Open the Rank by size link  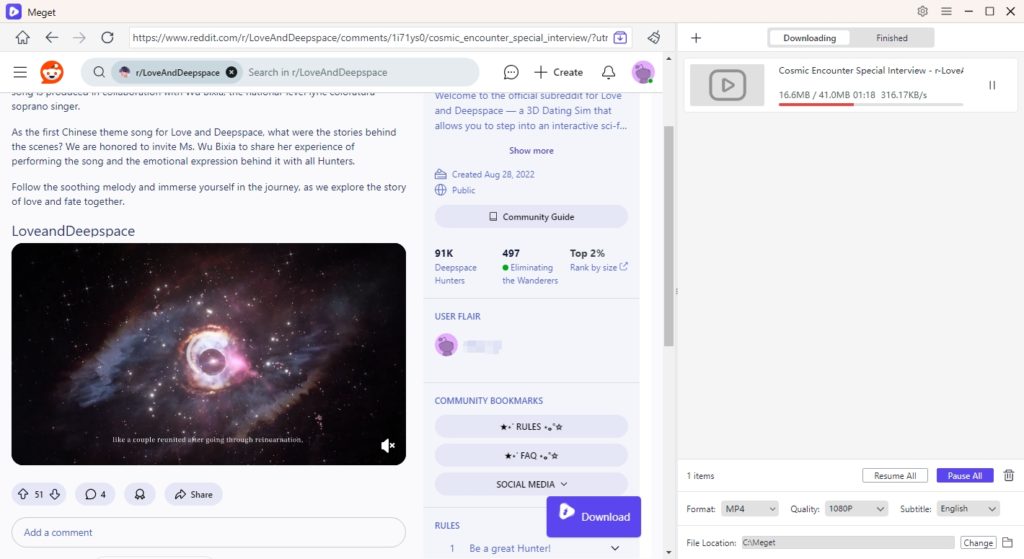click(598, 267)
